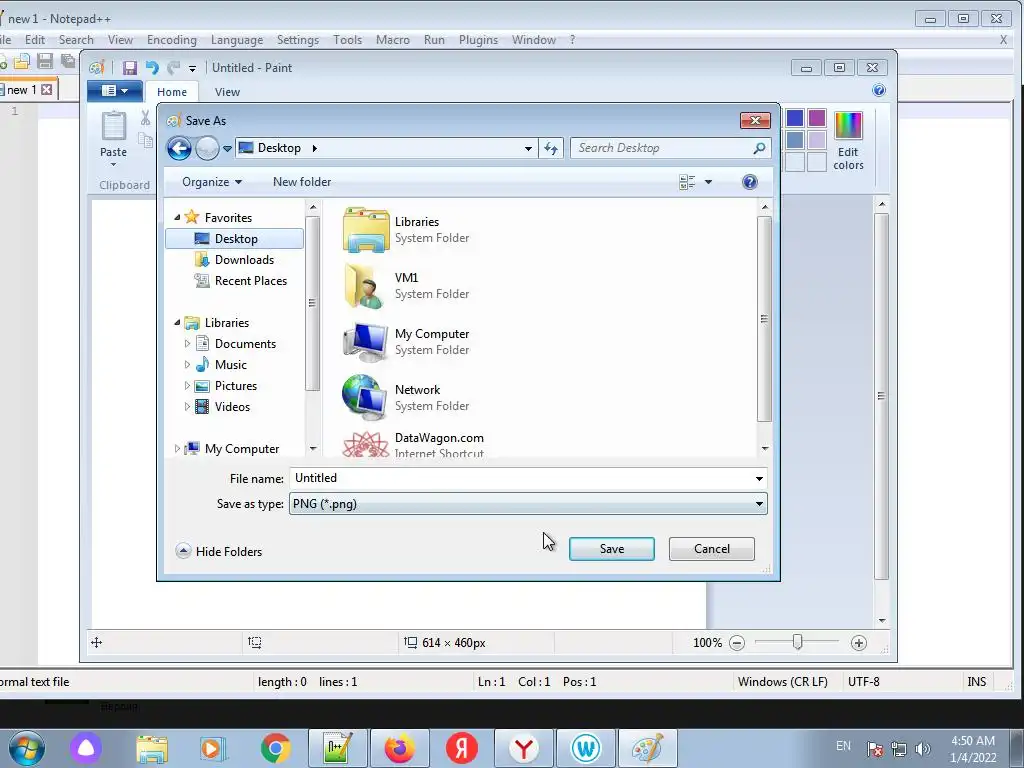
Task: Select the Libraries system folder icon
Action: coord(366,230)
